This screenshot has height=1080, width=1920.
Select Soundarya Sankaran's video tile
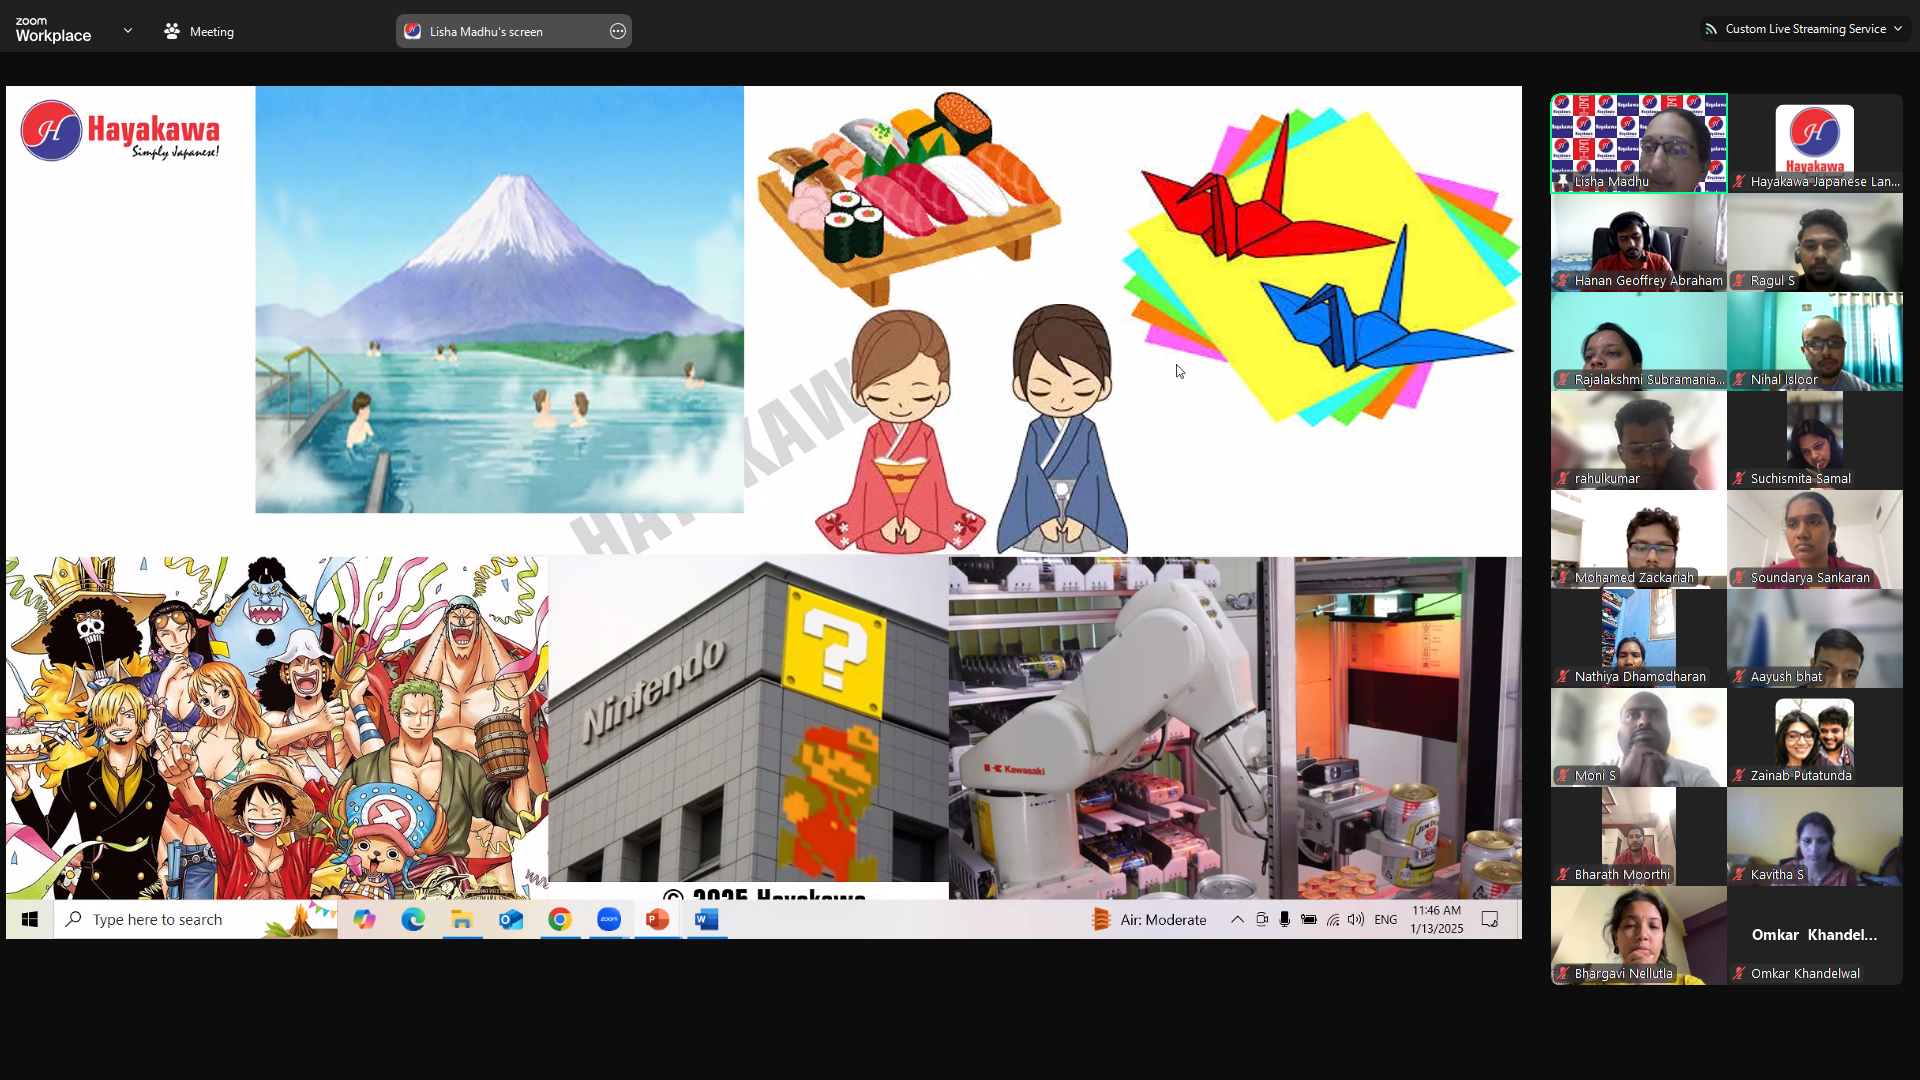(1815, 539)
